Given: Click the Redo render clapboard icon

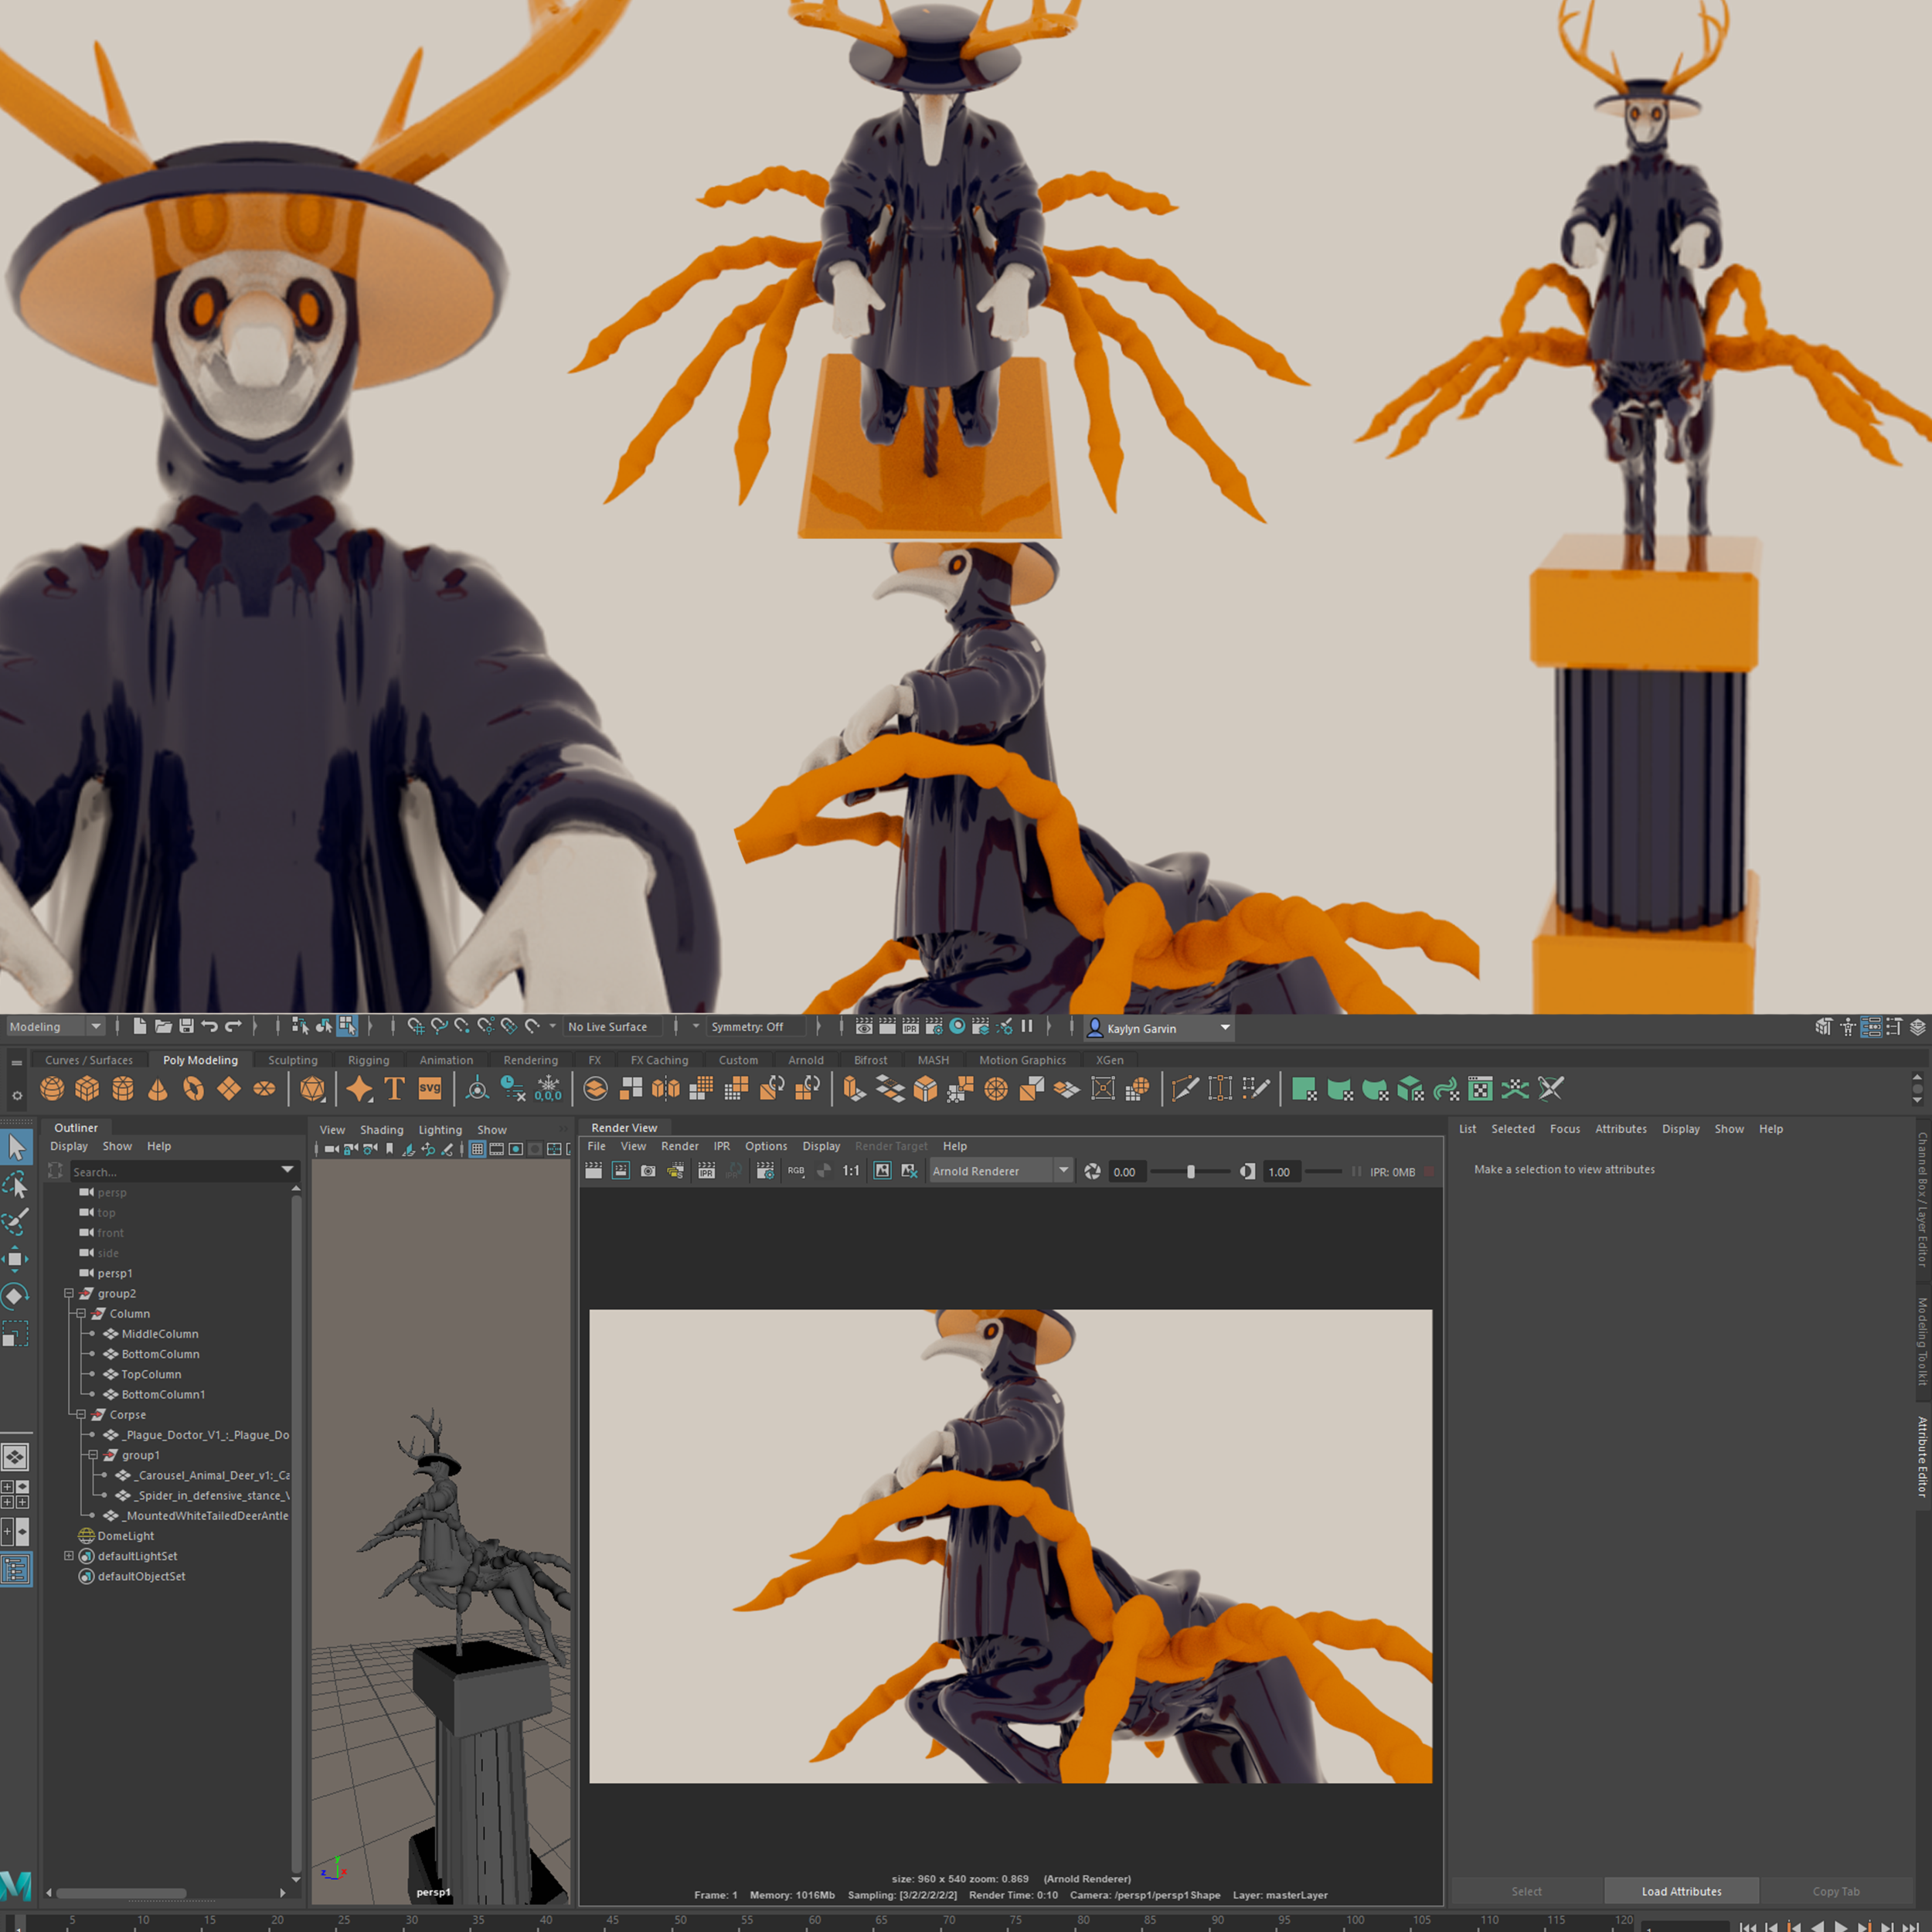Looking at the screenshot, I should (x=593, y=1171).
